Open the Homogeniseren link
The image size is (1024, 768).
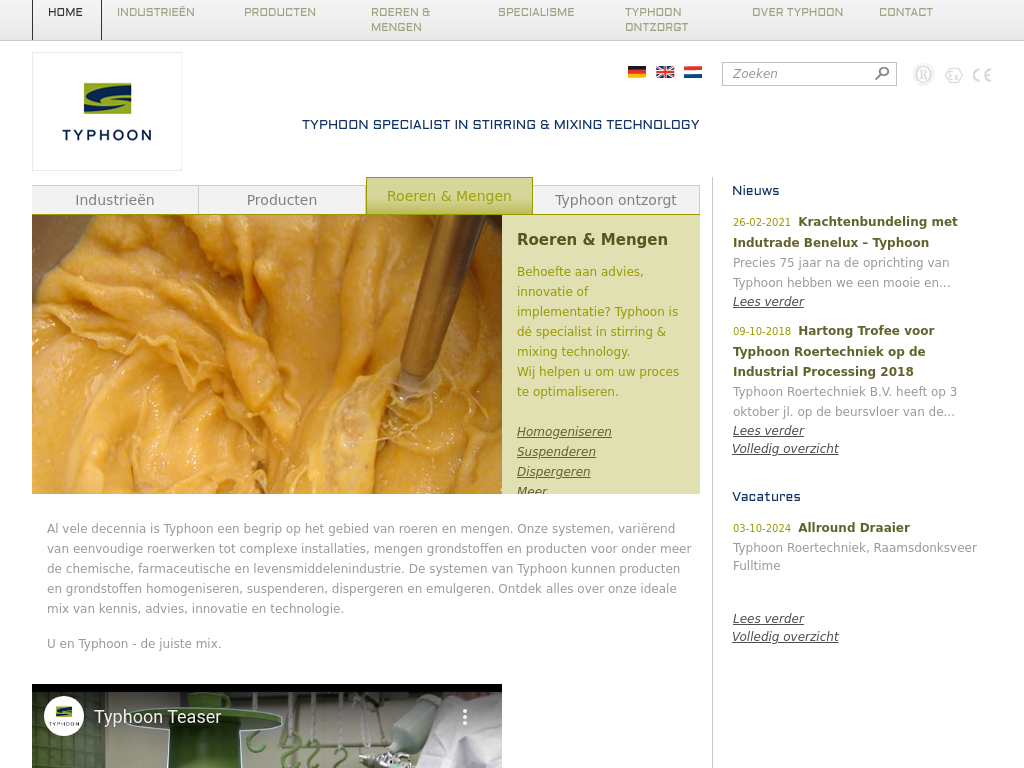click(x=564, y=432)
